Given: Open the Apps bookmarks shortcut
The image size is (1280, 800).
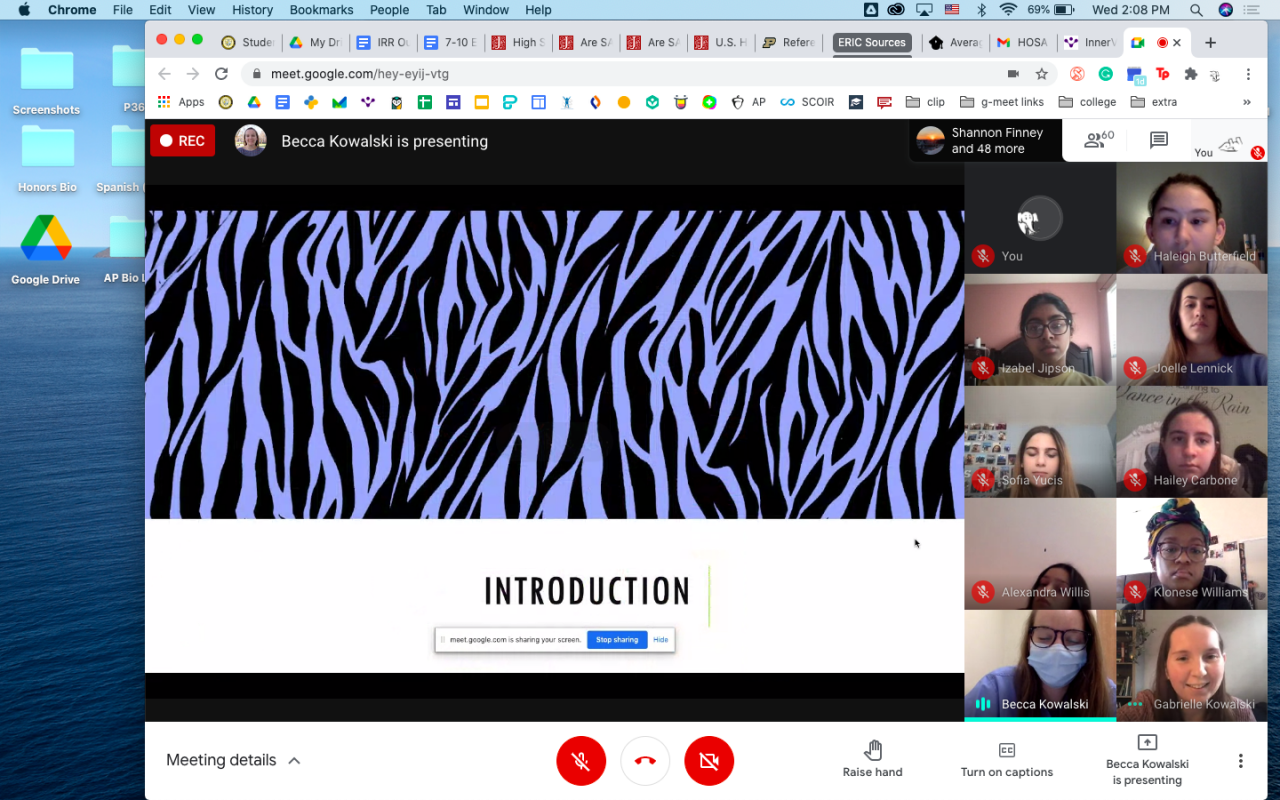Looking at the screenshot, I should [181, 102].
